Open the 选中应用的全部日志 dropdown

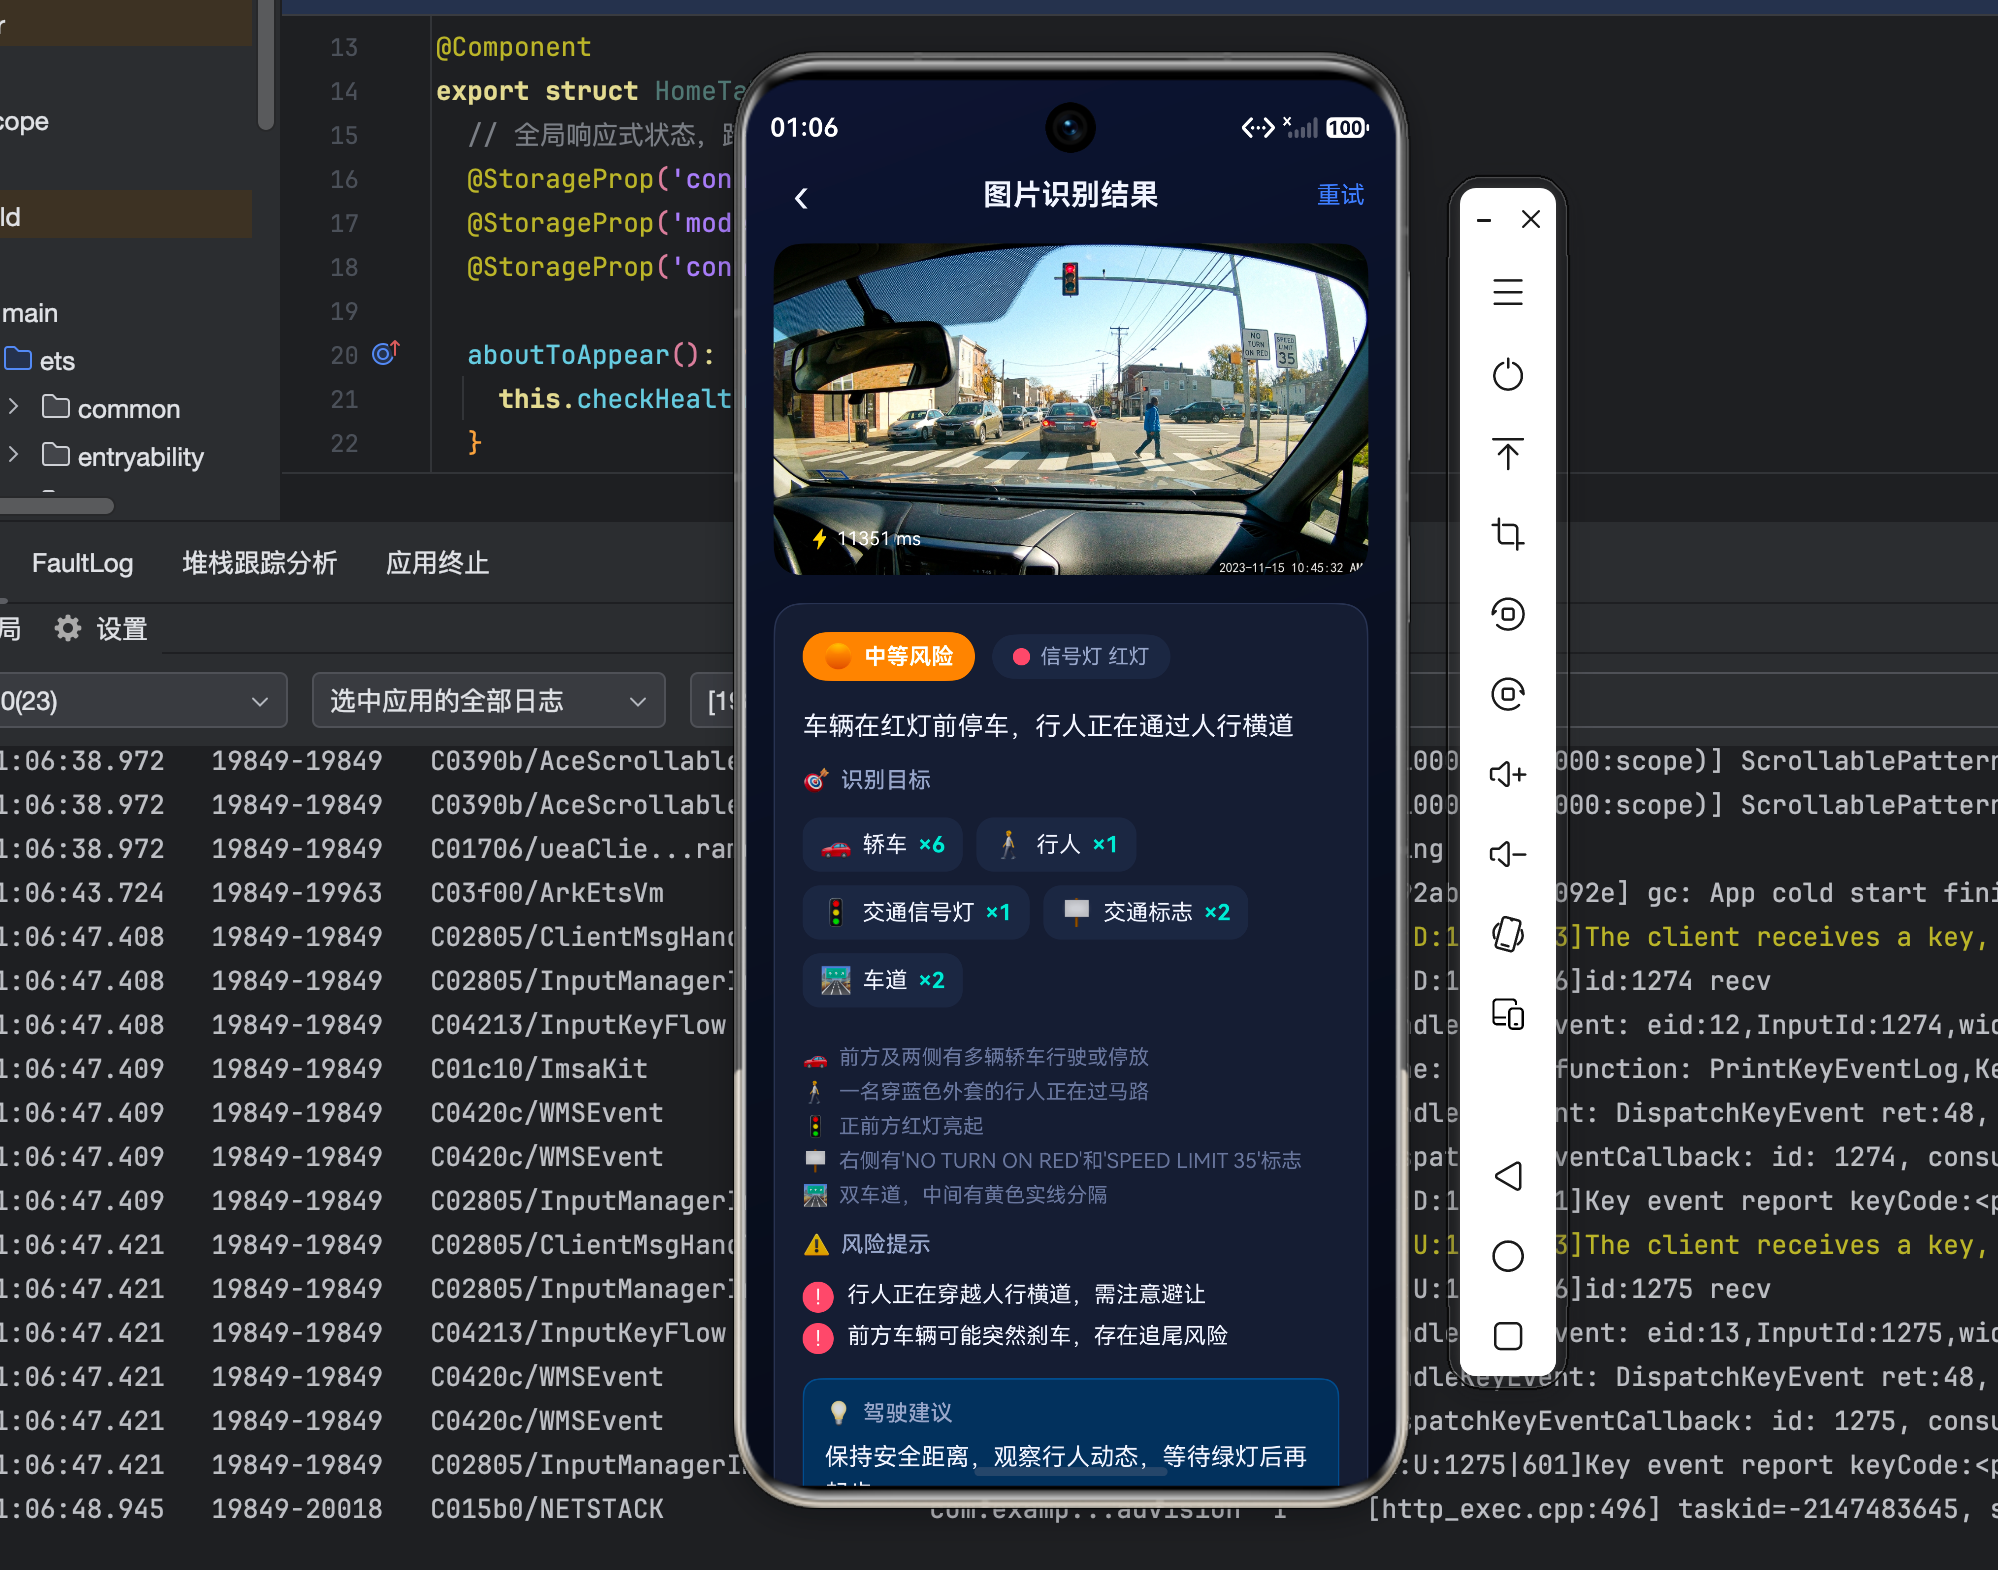(488, 701)
